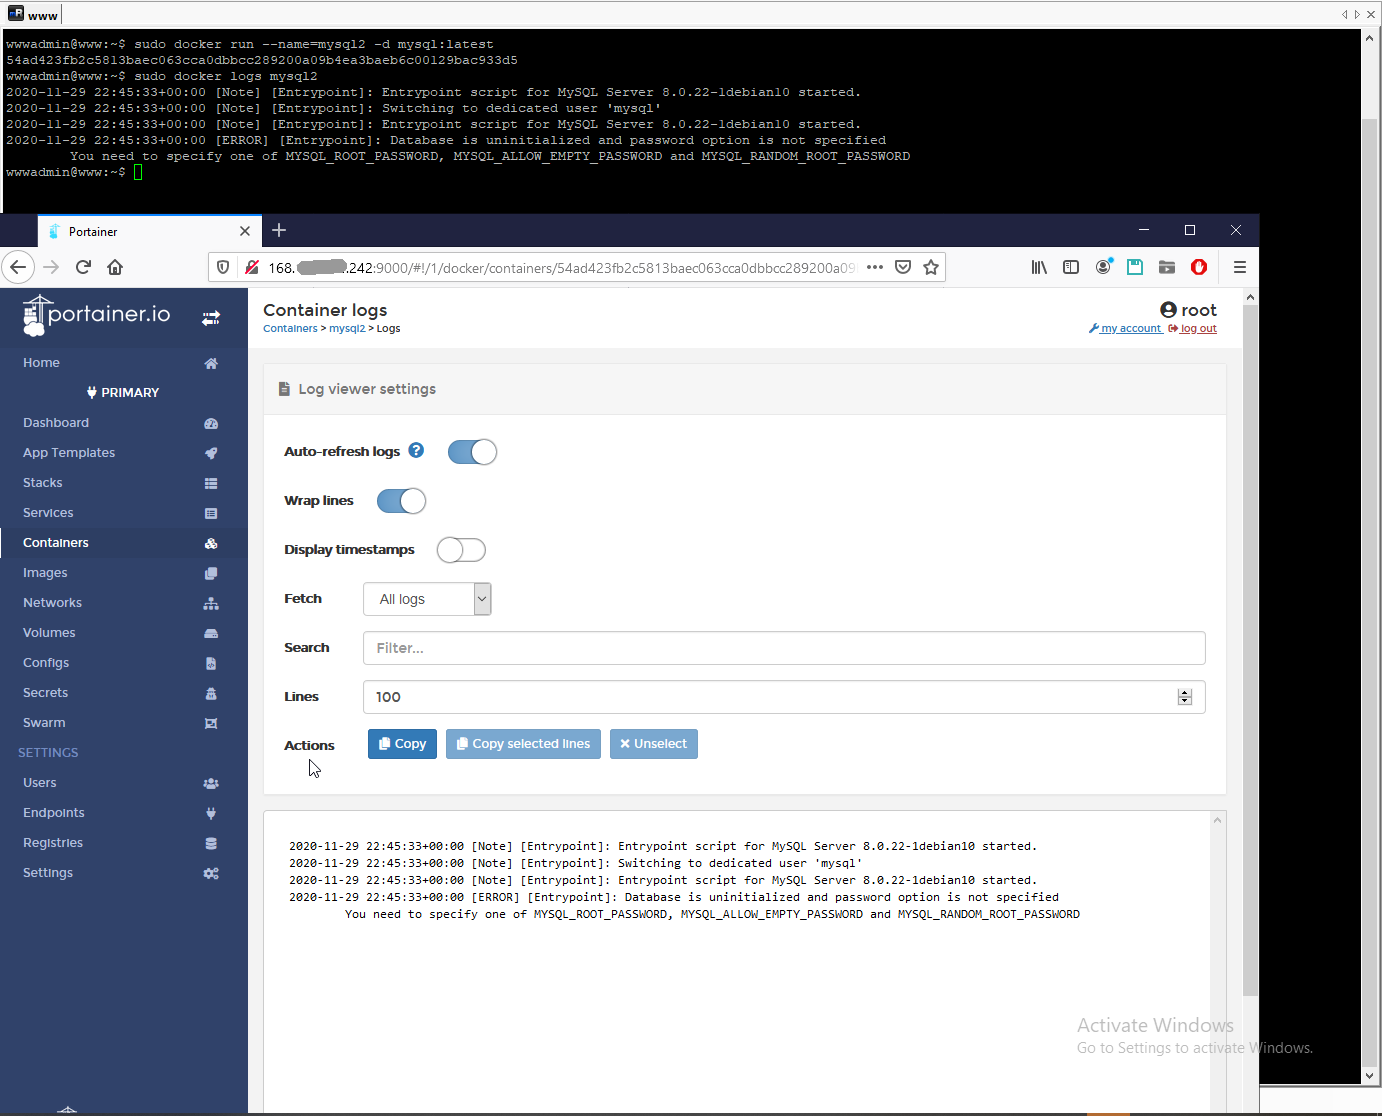Click the Swarm cluster icon
This screenshot has width=1382, height=1116.
tap(211, 723)
